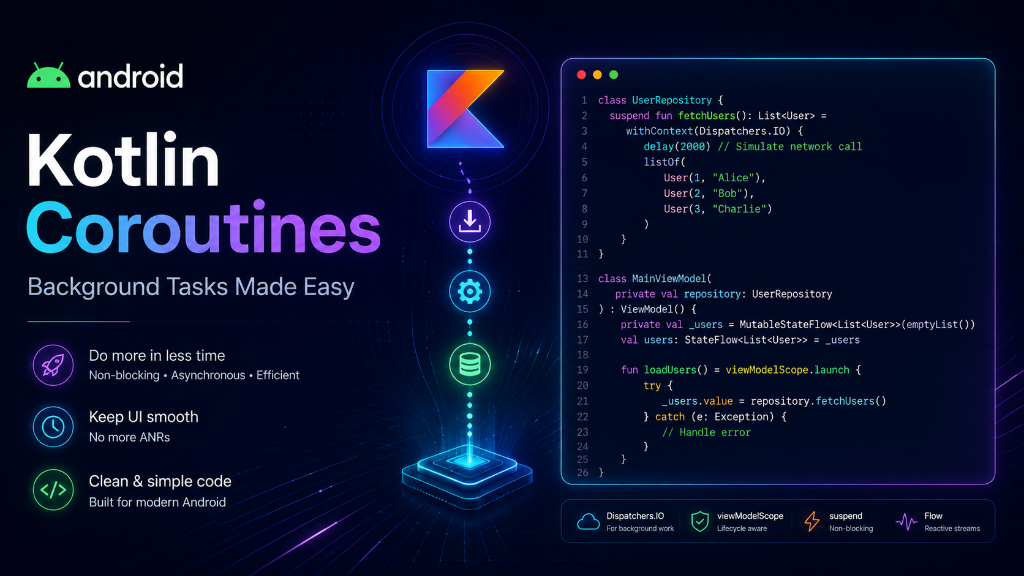Select the gear settings circle icon

tap(470, 291)
